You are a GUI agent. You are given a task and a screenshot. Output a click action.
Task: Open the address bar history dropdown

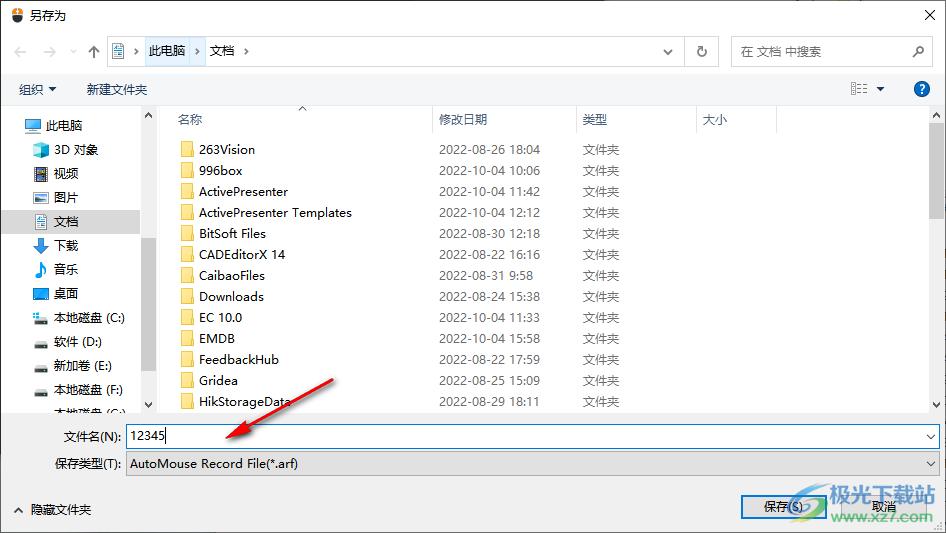coord(668,52)
